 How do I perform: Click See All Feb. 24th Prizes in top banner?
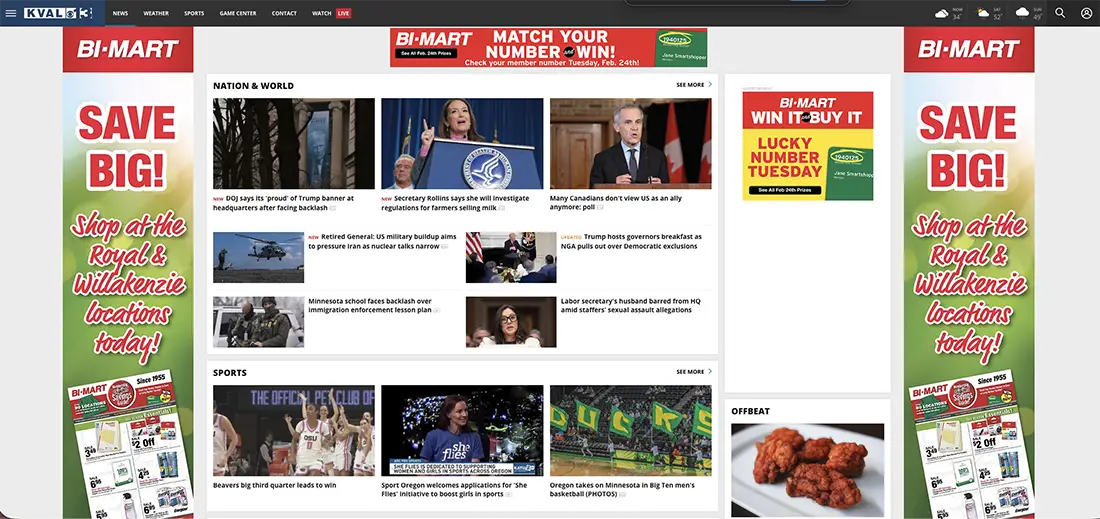pyautogui.click(x=426, y=53)
